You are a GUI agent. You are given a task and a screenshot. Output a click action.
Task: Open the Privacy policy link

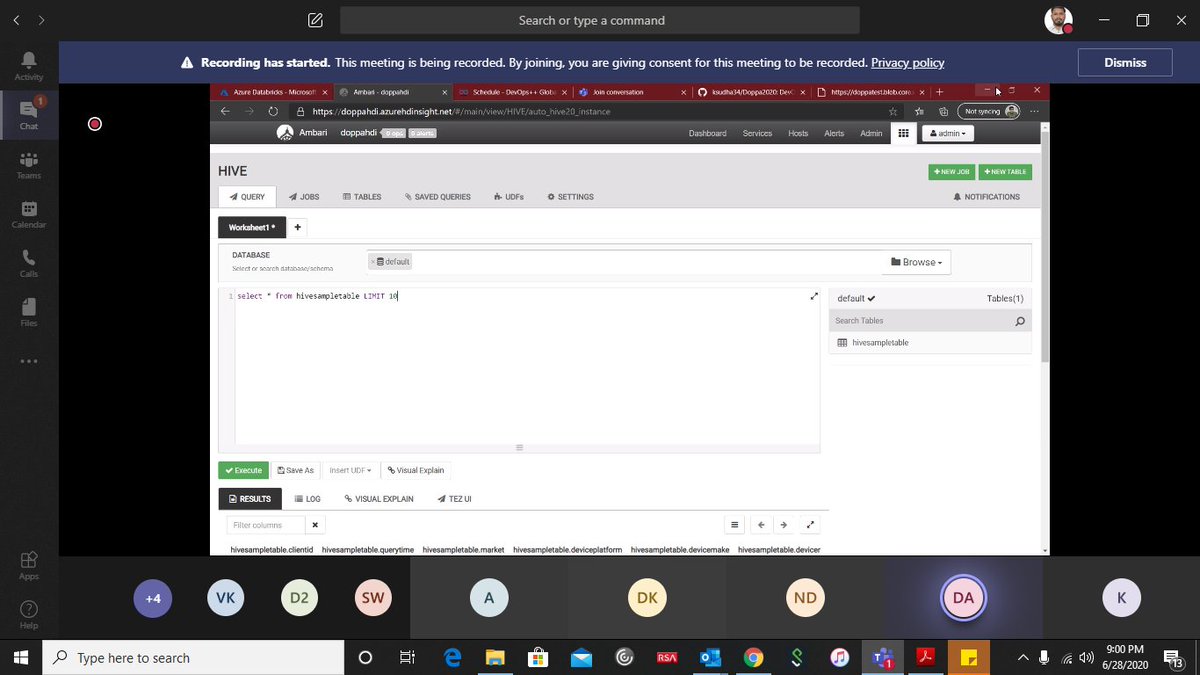tap(908, 62)
